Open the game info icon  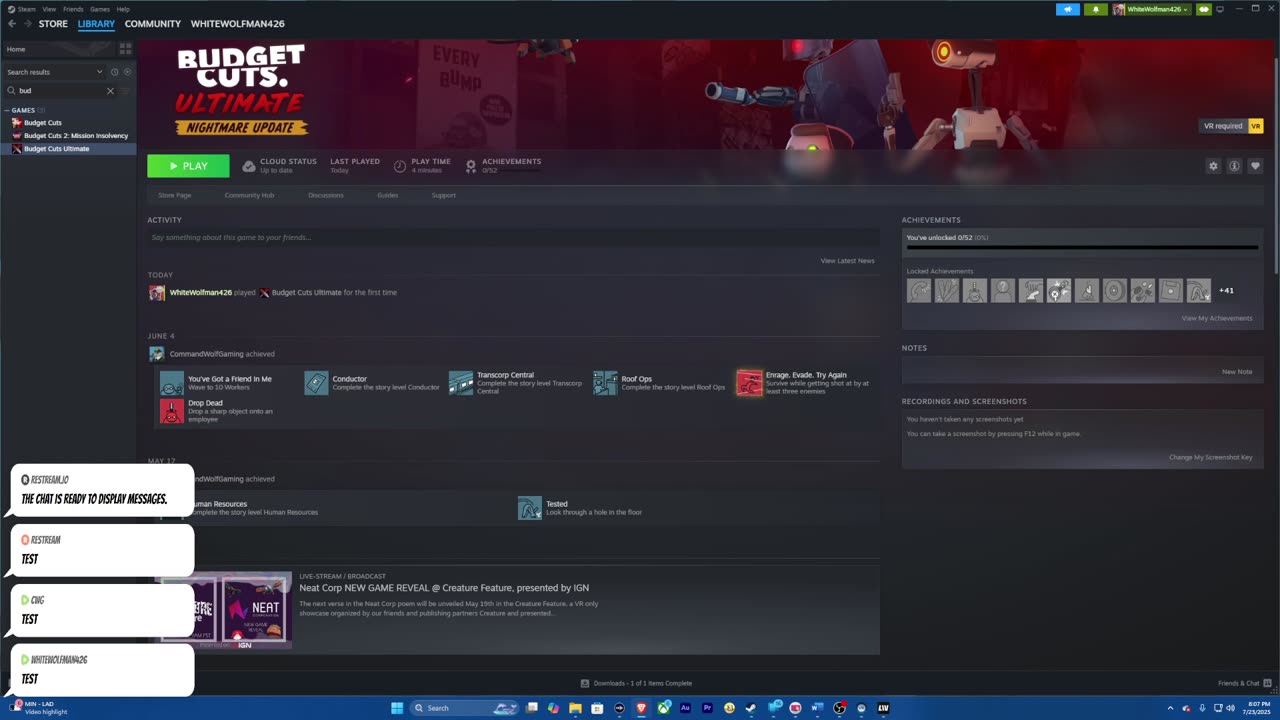1234,166
